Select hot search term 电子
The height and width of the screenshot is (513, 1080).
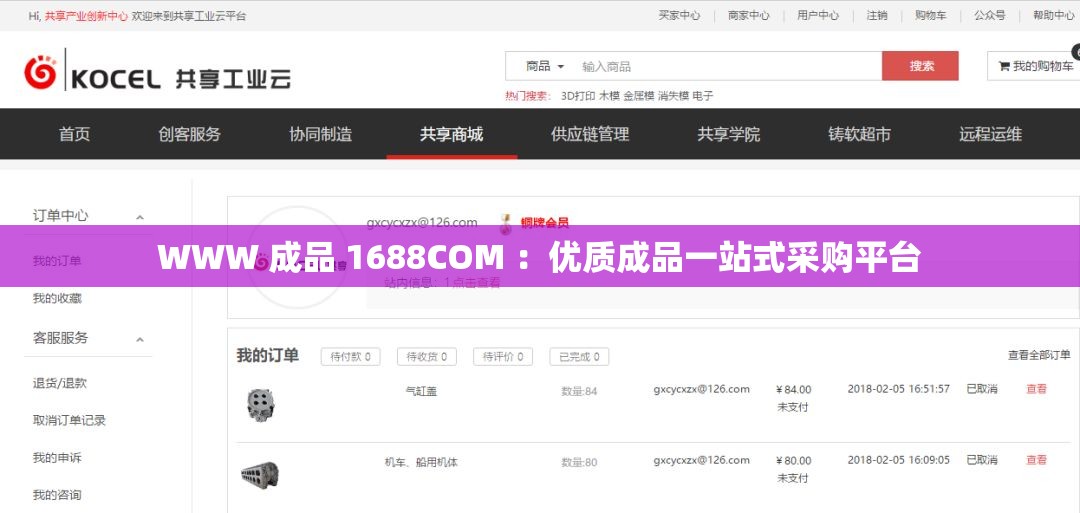[x=703, y=96]
